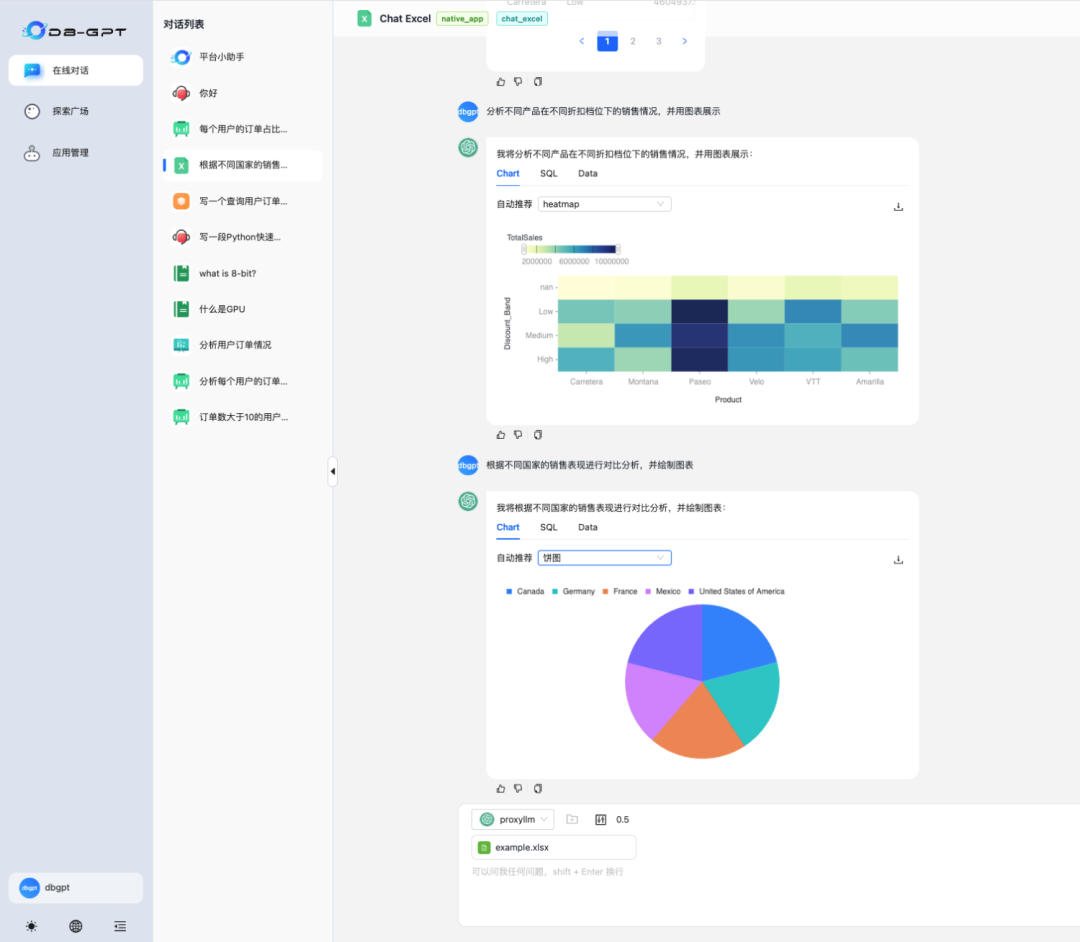Switch to Data tab in pie chart response
Screen dimensions: 1080x942
(588, 527)
